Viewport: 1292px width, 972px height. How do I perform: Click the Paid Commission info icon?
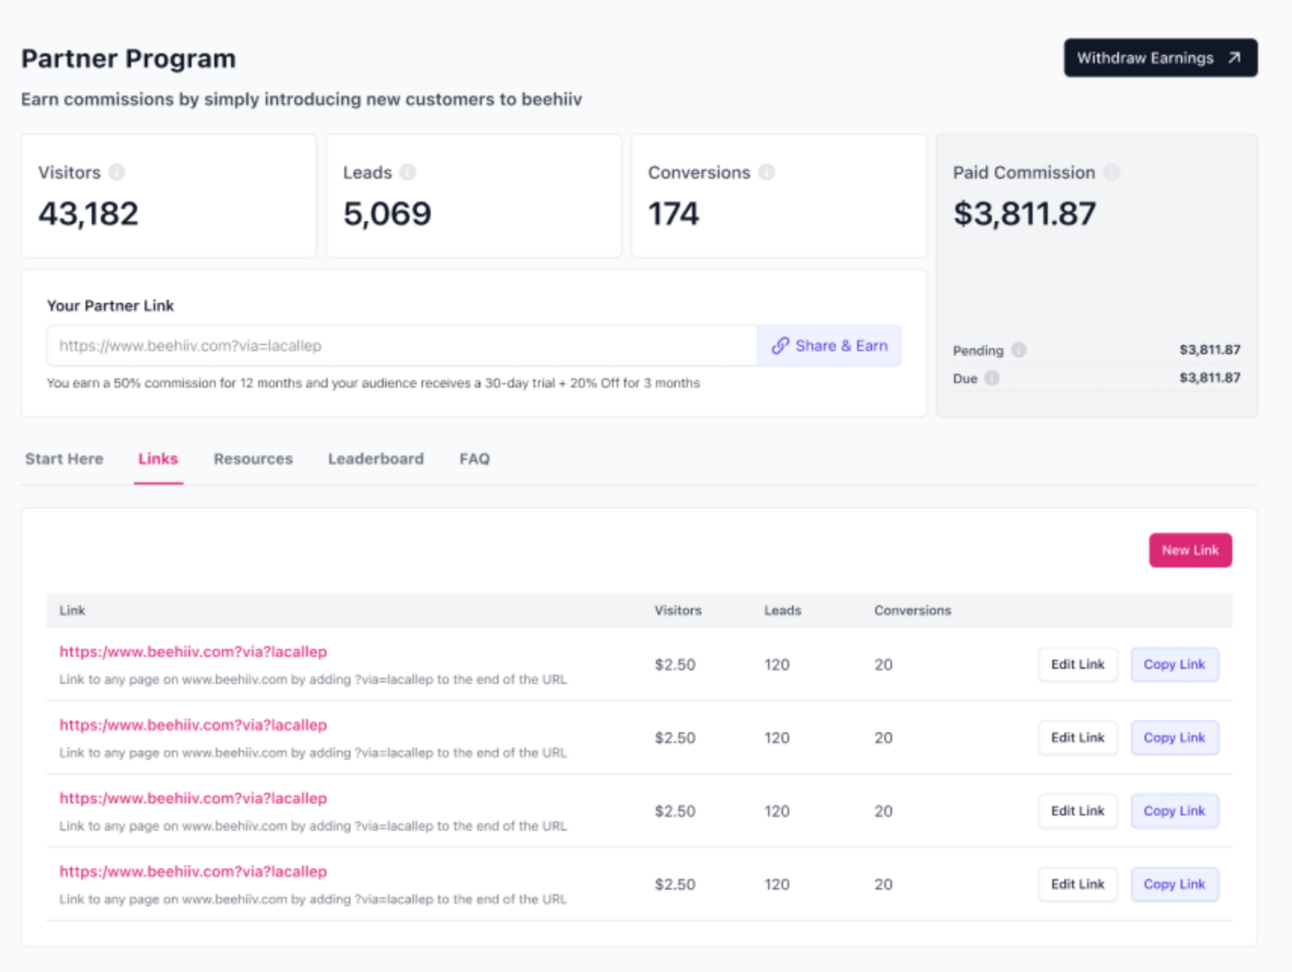(1111, 172)
